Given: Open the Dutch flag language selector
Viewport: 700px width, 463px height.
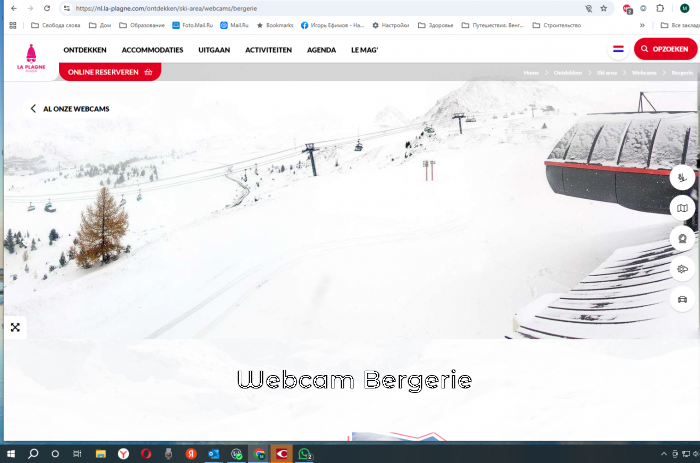Looking at the screenshot, I should pyautogui.click(x=618, y=49).
